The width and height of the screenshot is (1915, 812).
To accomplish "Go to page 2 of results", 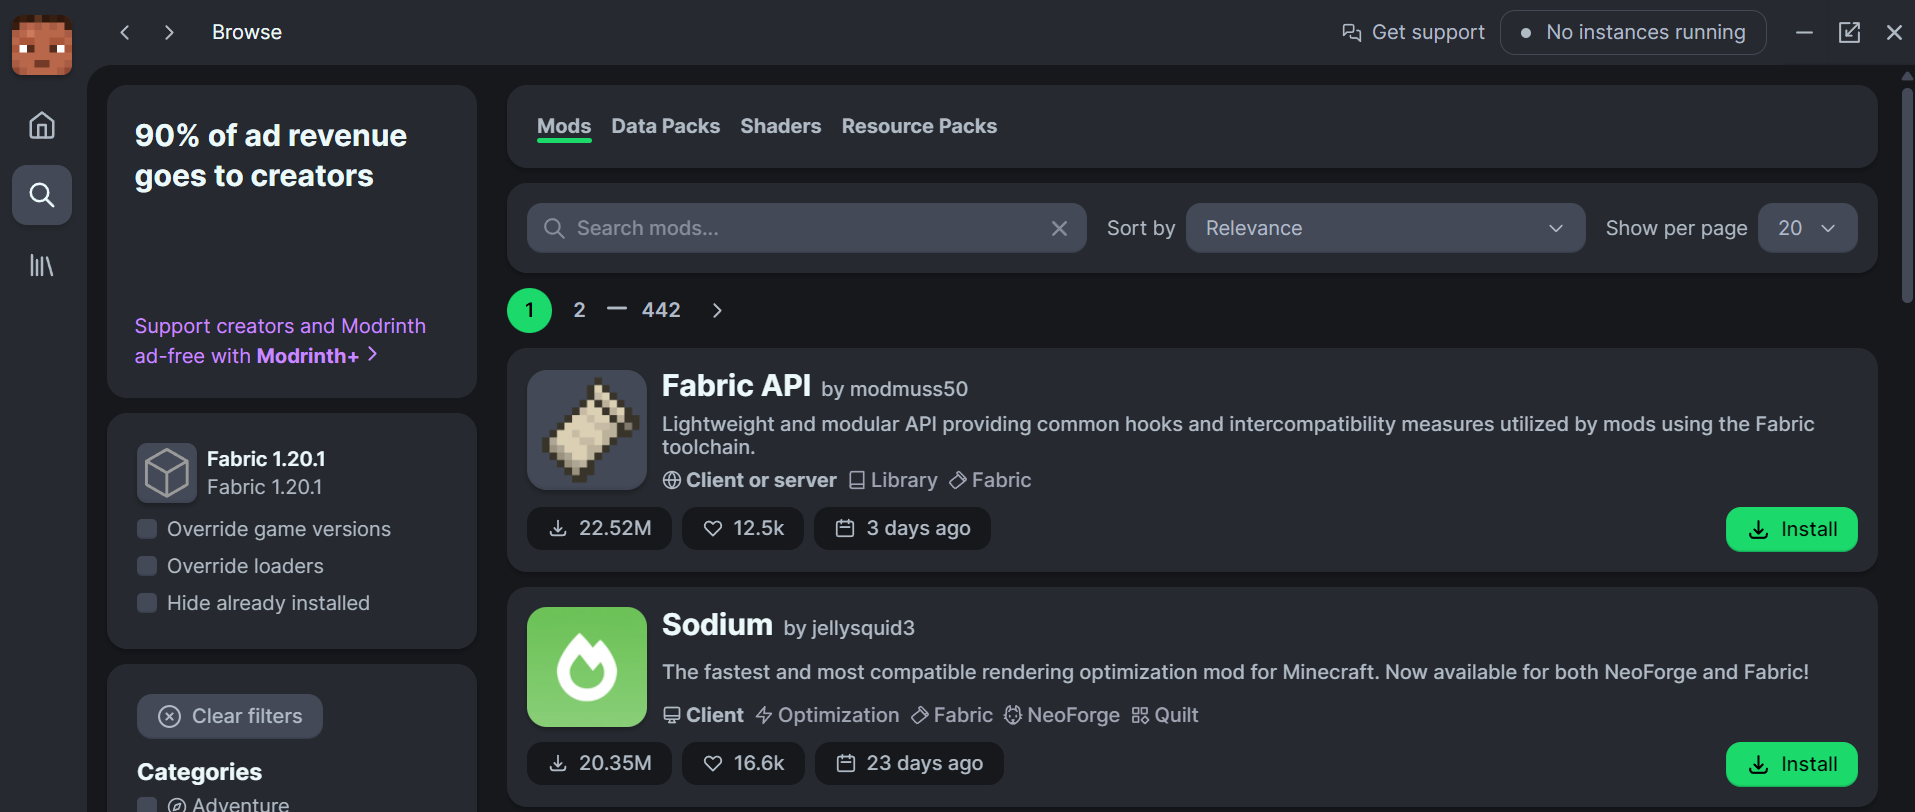I will [x=579, y=310].
